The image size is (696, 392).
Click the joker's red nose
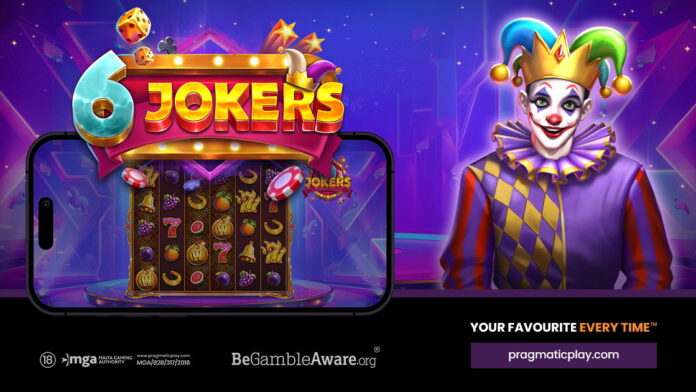click(554, 118)
